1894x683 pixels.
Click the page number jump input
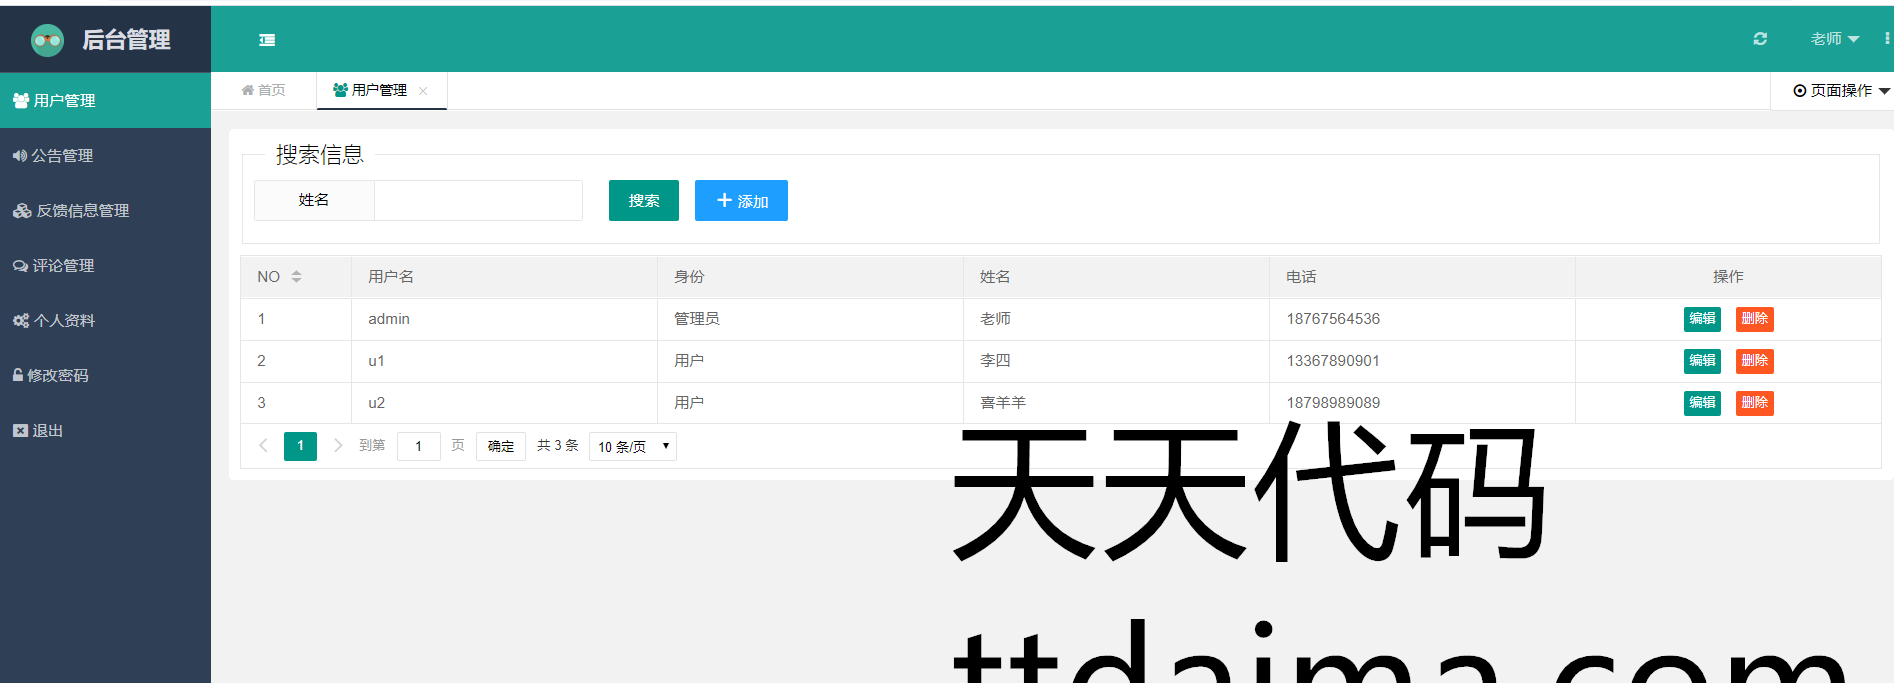point(419,446)
